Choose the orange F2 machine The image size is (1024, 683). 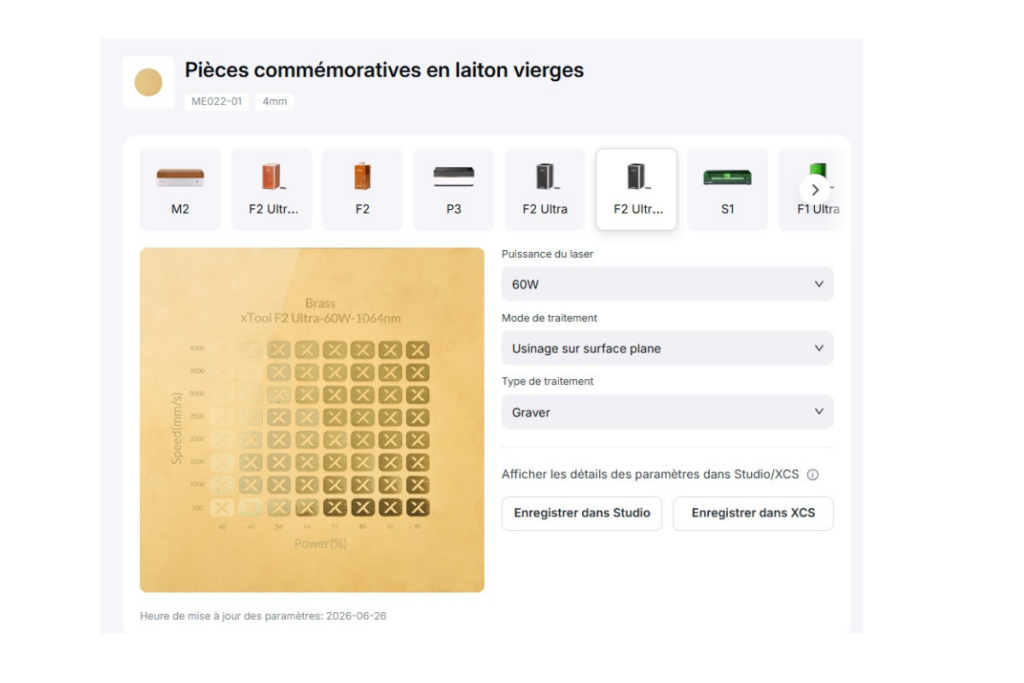[362, 189]
